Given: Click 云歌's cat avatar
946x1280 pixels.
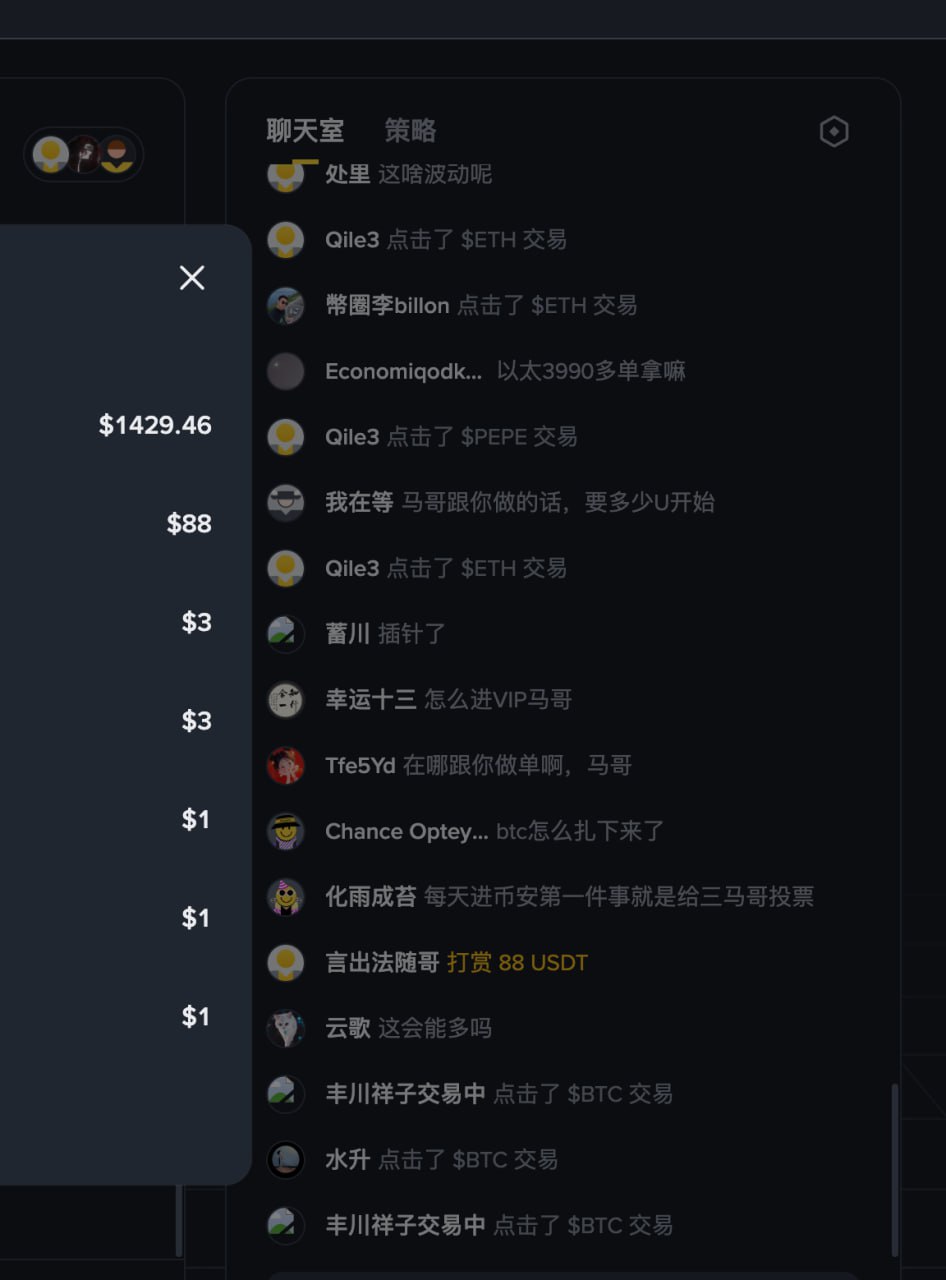Looking at the screenshot, I should coord(286,1028).
